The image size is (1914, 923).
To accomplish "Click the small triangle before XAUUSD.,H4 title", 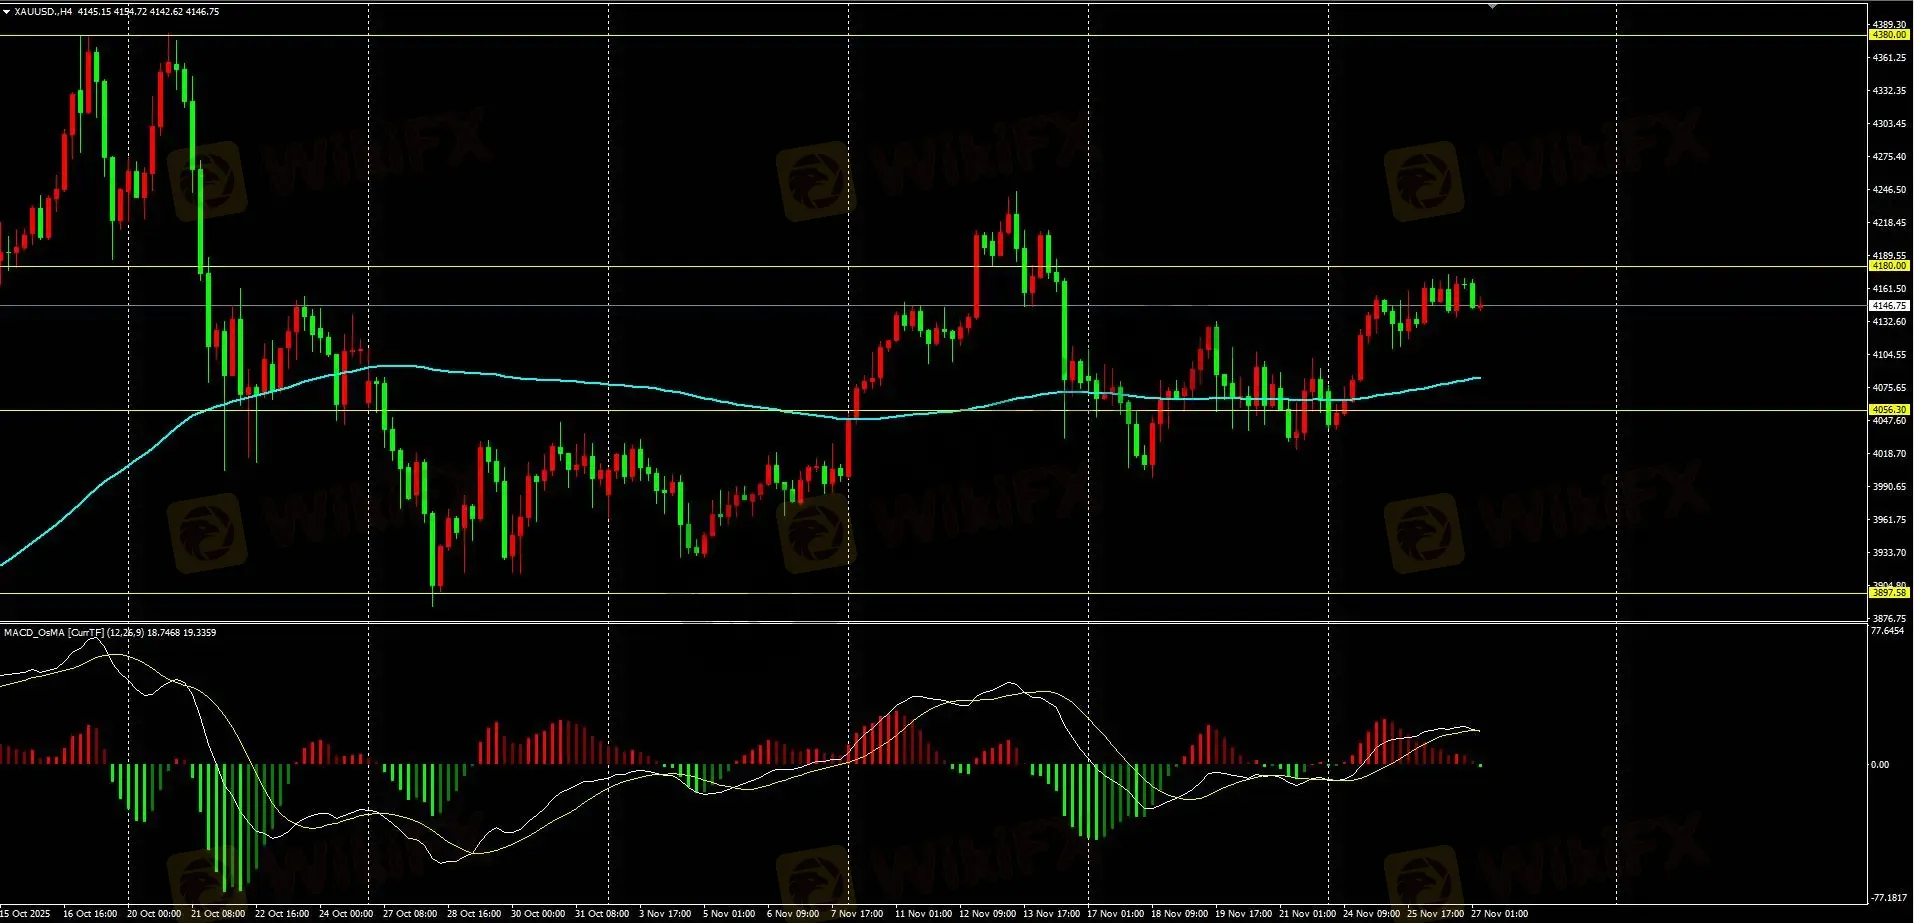I will click(x=6, y=12).
